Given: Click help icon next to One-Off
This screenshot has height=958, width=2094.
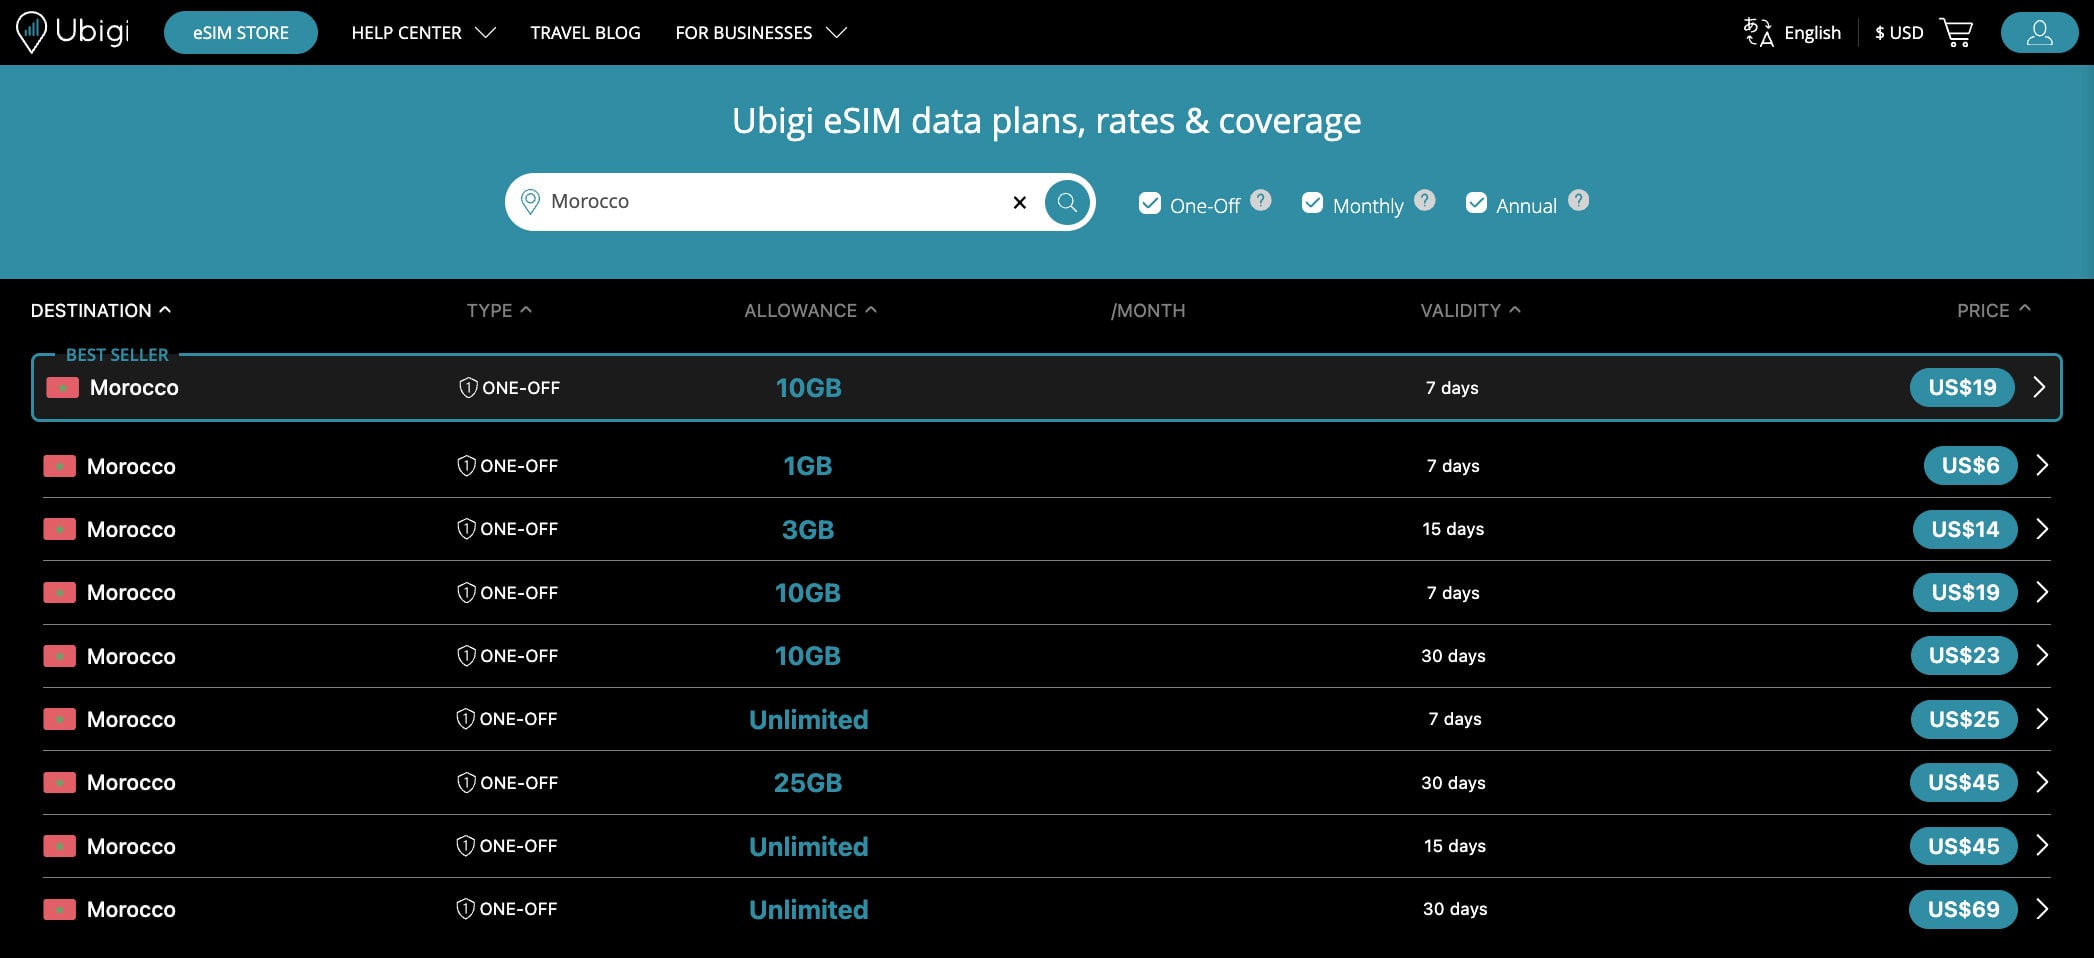Looking at the screenshot, I should click(x=1261, y=200).
